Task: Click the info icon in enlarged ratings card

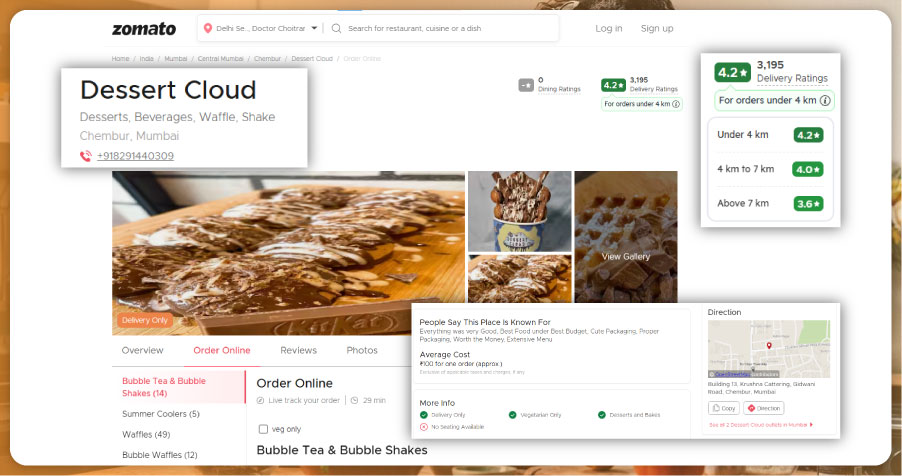Action: [x=824, y=101]
